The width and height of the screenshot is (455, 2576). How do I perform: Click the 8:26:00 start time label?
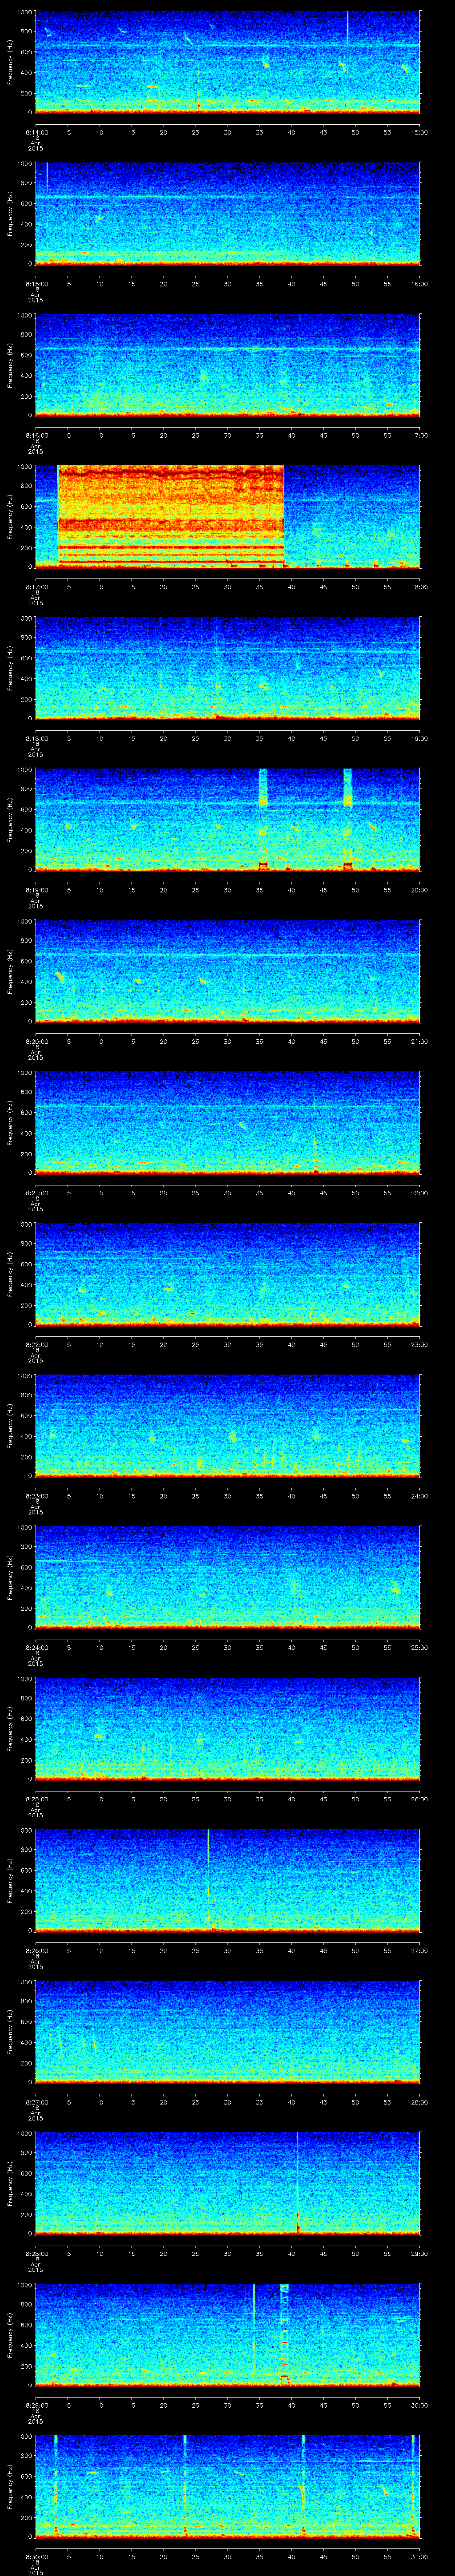36,1950
